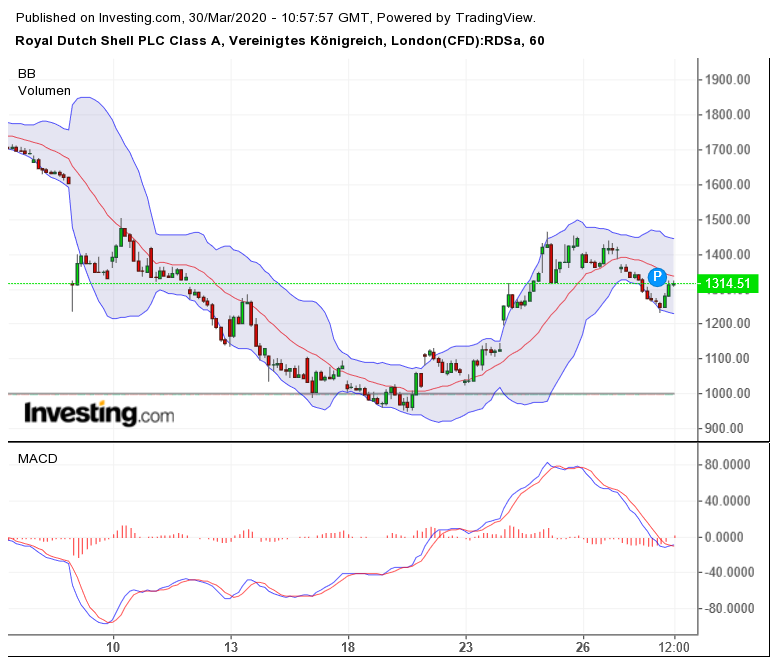Click date label 10 on time axis
This screenshot has width=777, height=662.
click(113, 647)
